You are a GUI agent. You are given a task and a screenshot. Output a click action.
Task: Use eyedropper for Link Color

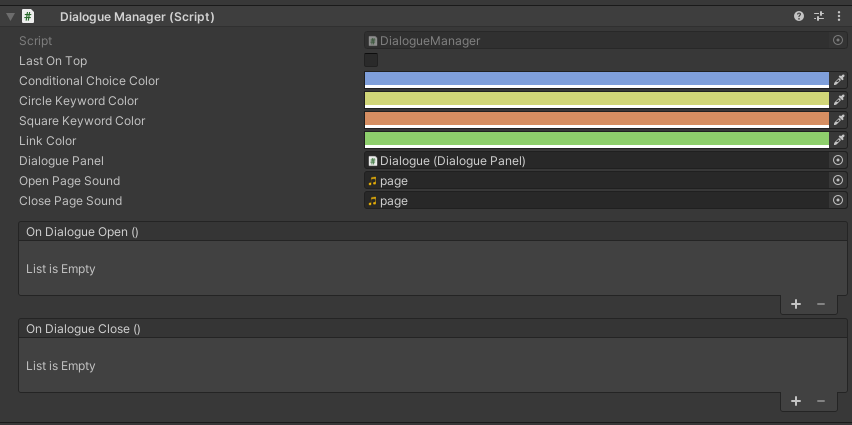tap(839, 141)
